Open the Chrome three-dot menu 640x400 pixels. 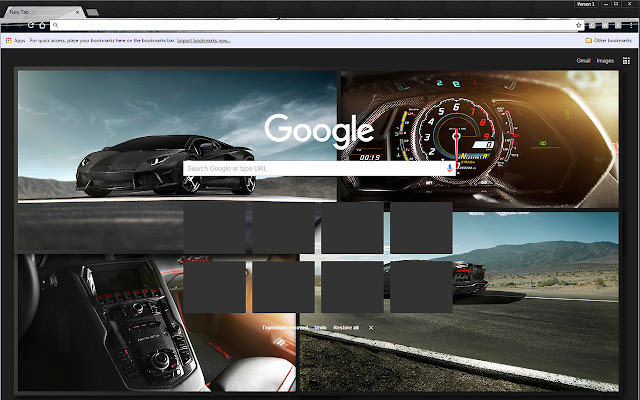coord(631,25)
